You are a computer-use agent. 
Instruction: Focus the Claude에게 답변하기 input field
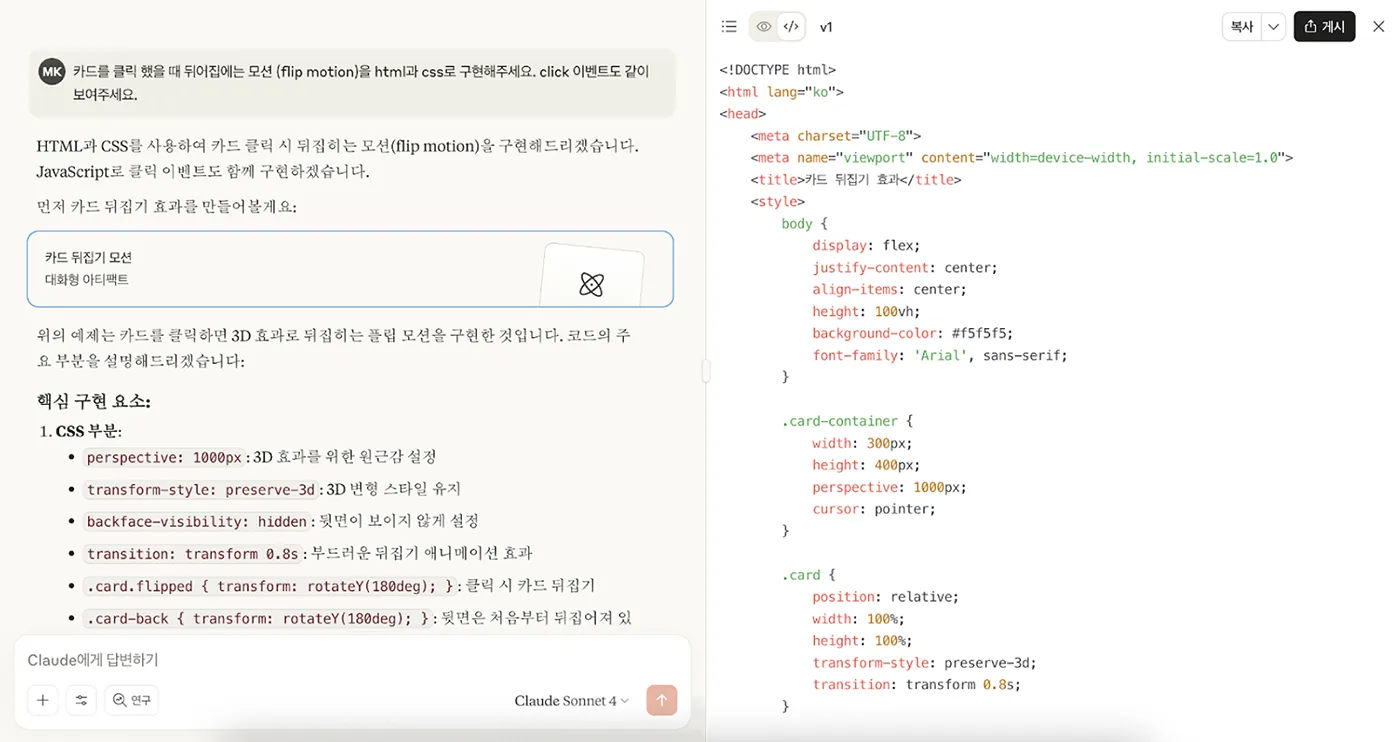pos(350,660)
